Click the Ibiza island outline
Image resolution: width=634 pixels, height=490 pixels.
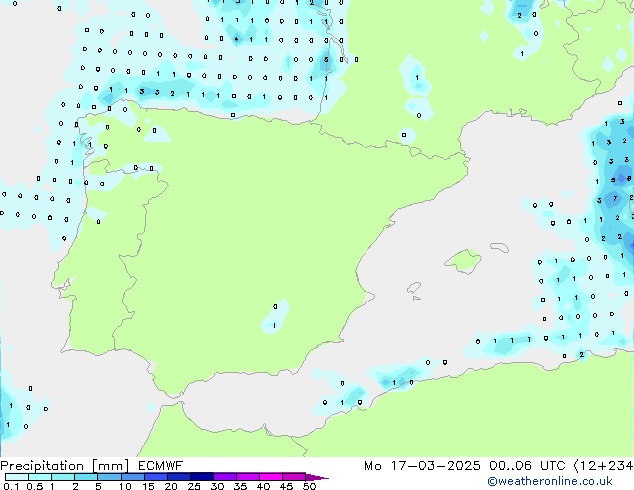coord(414,288)
